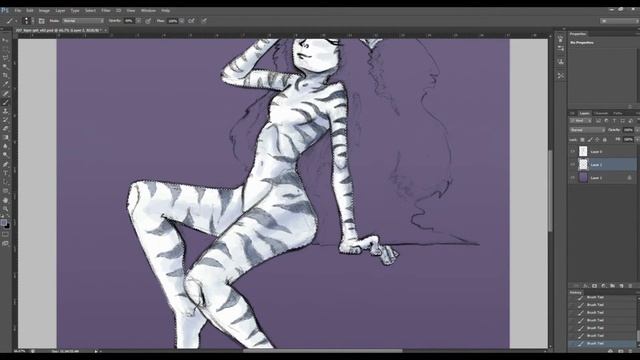Select the History Brush tool
This screenshot has width=640, height=360.
5,120
